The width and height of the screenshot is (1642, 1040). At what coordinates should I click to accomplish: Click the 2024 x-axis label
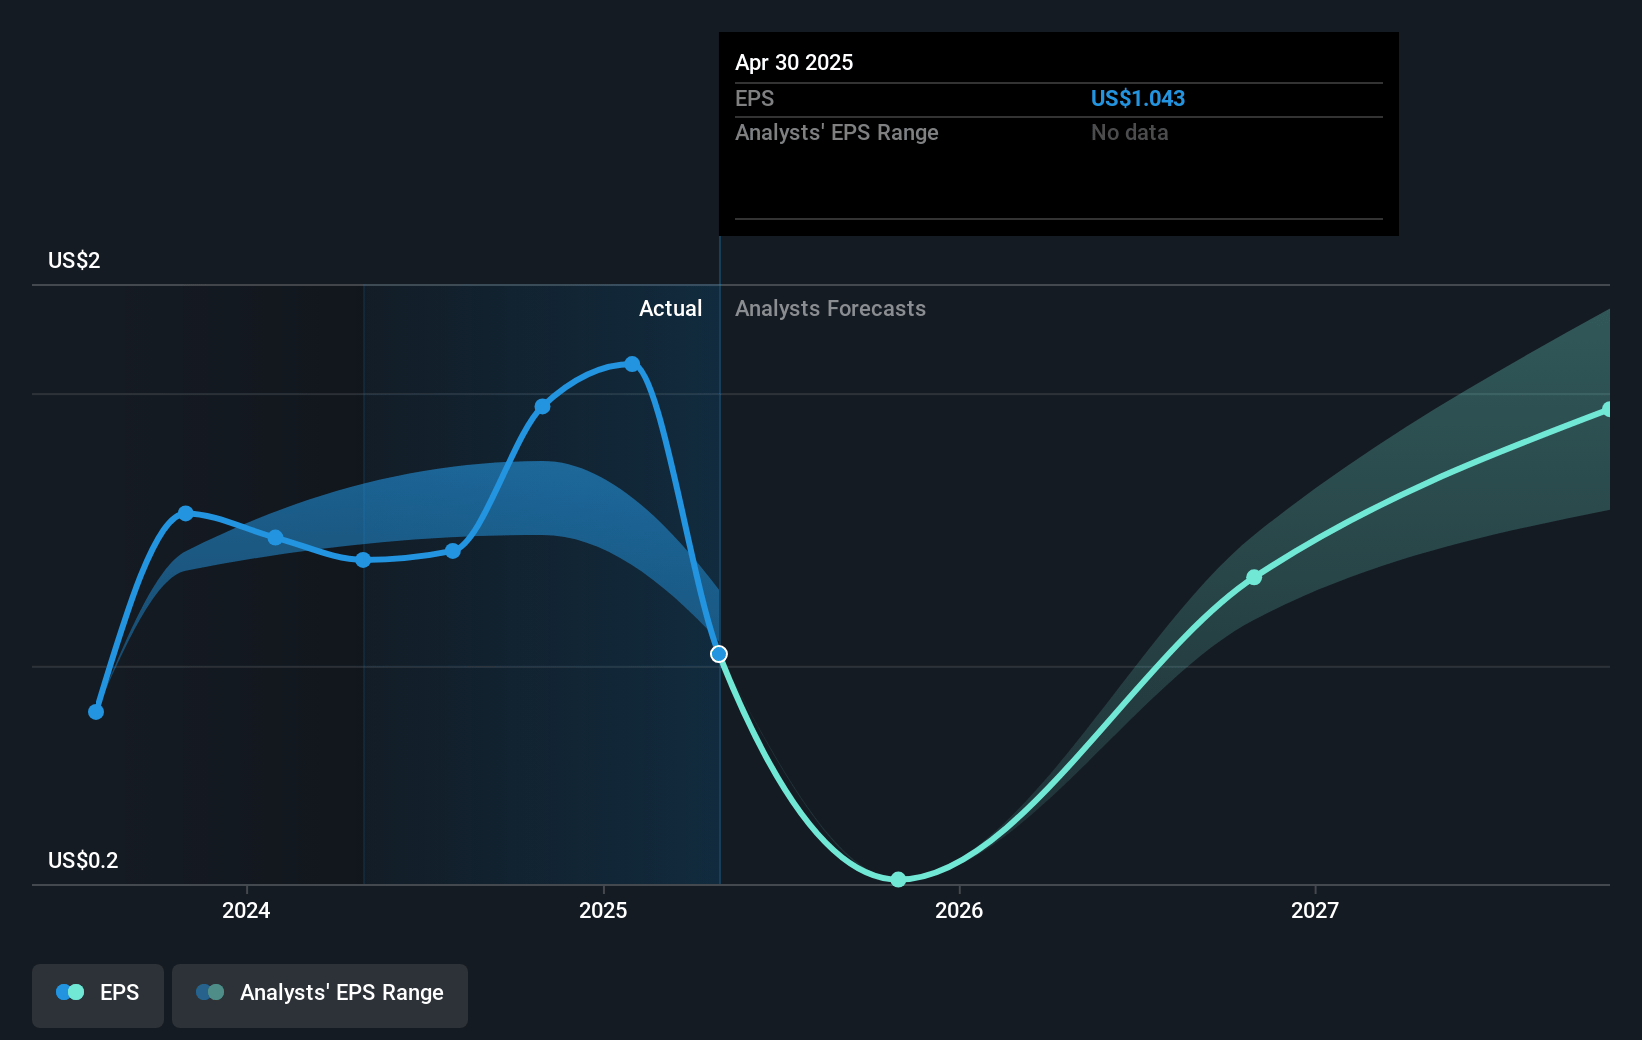[246, 910]
